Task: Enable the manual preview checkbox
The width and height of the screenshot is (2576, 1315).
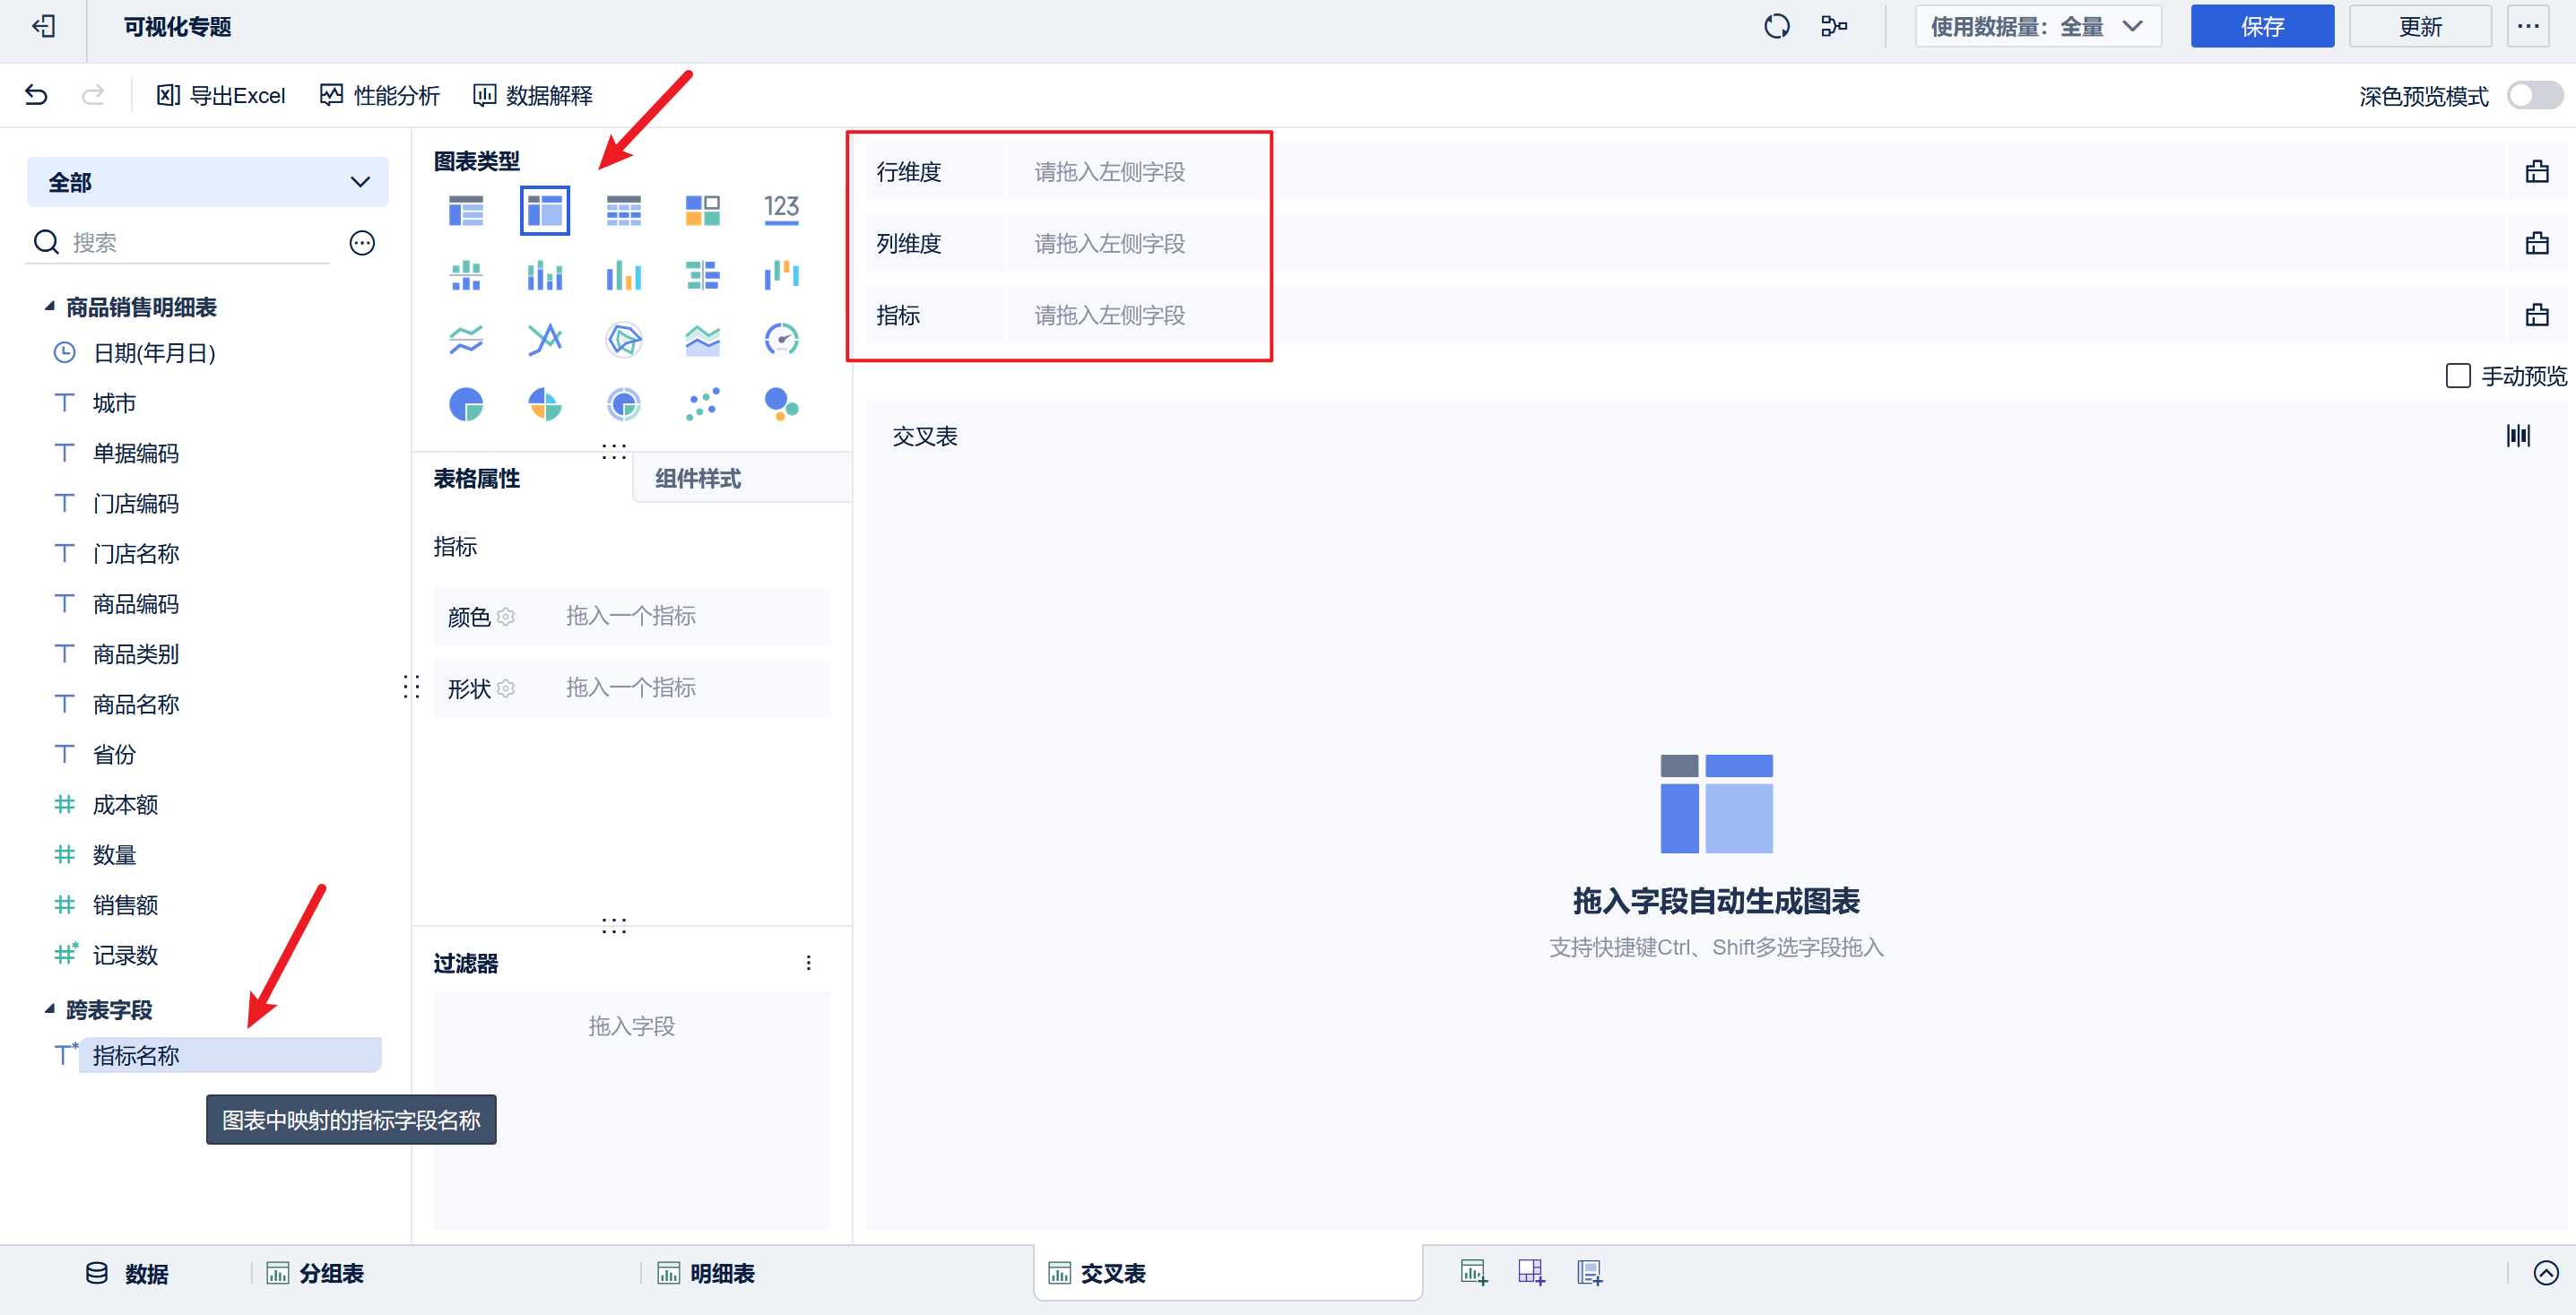Action: pos(2457,376)
